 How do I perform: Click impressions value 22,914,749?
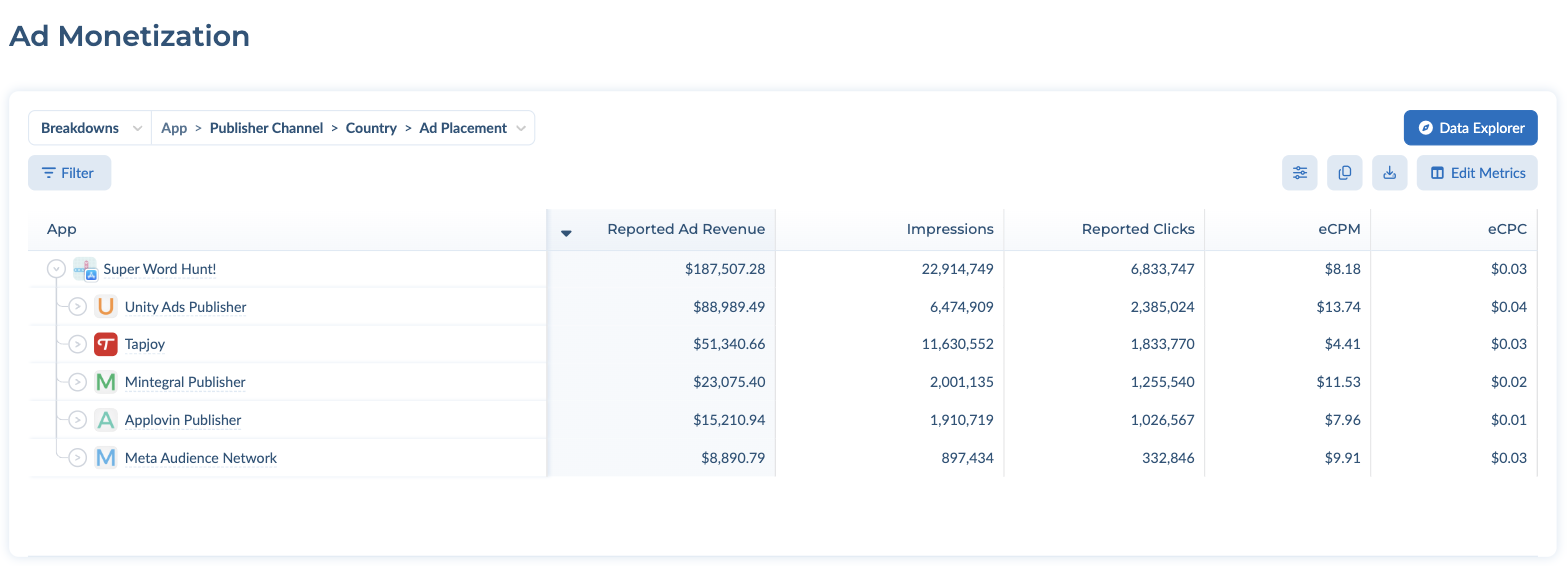coord(958,269)
